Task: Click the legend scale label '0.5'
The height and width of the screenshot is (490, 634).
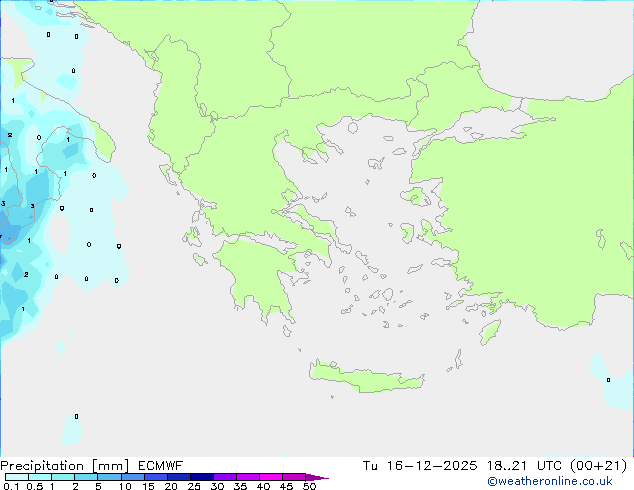Action: click(x=35, y=486)
